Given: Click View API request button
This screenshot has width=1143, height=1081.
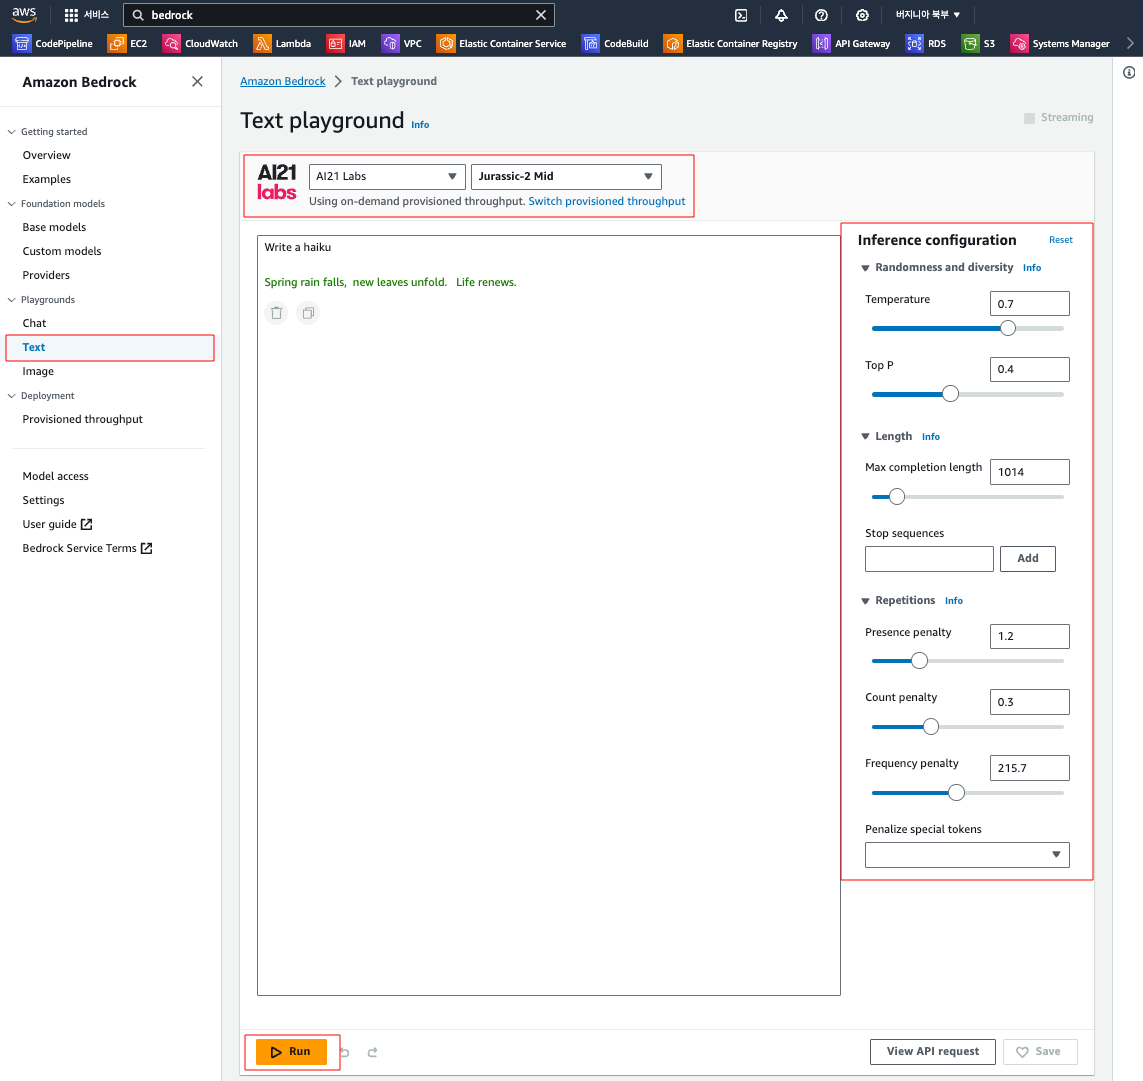Looking at the screenshot, I should (932, 1051).
